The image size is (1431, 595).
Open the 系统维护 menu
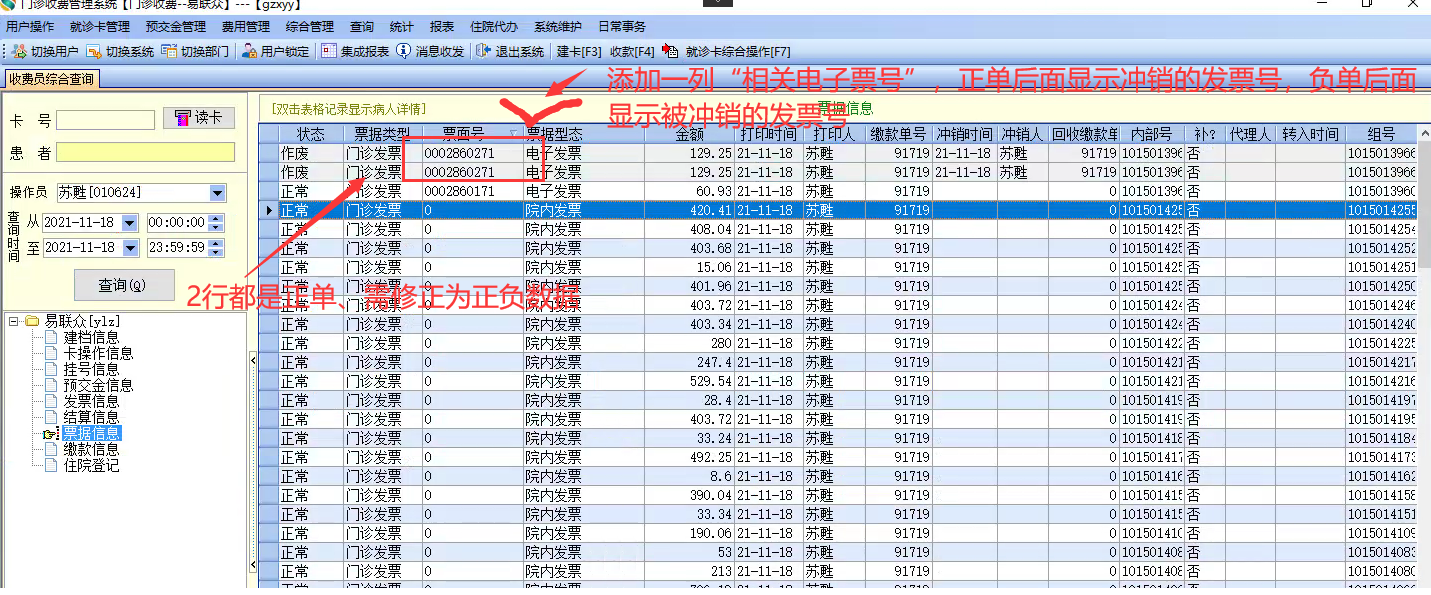558,27
